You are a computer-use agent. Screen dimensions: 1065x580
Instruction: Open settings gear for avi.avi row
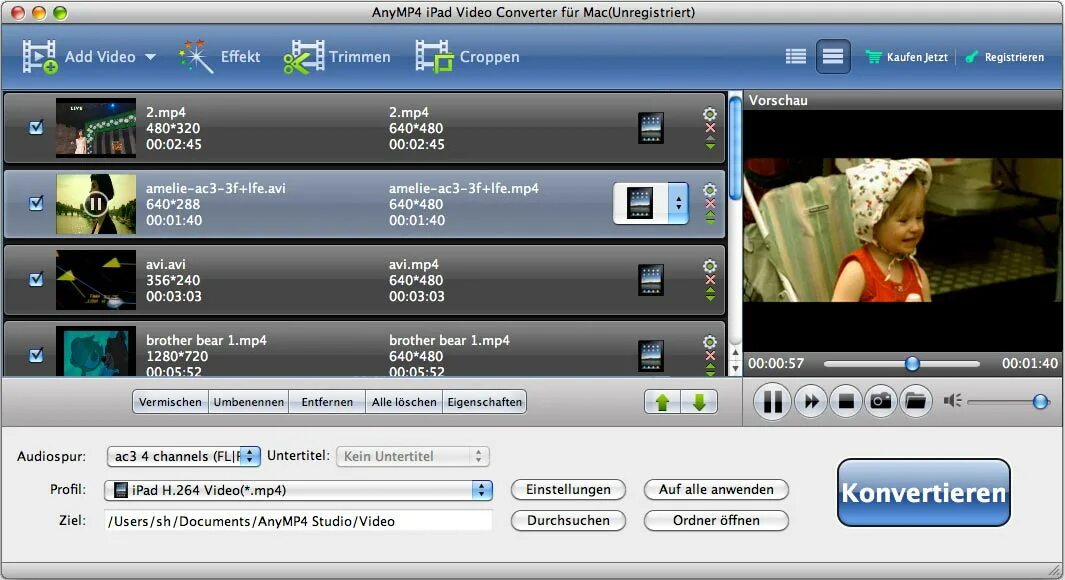(x=710, y=266)
